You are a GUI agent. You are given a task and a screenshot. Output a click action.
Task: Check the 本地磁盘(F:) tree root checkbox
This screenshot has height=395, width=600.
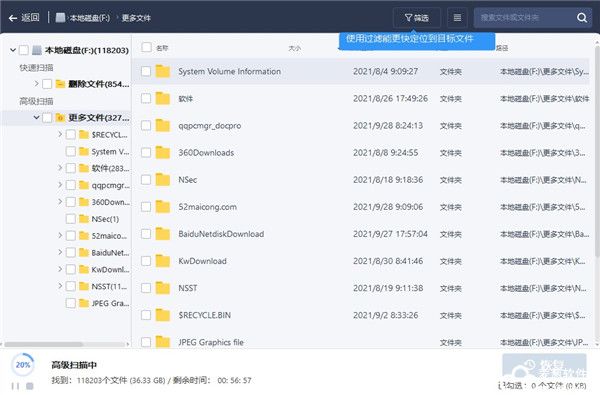[24, 50]
